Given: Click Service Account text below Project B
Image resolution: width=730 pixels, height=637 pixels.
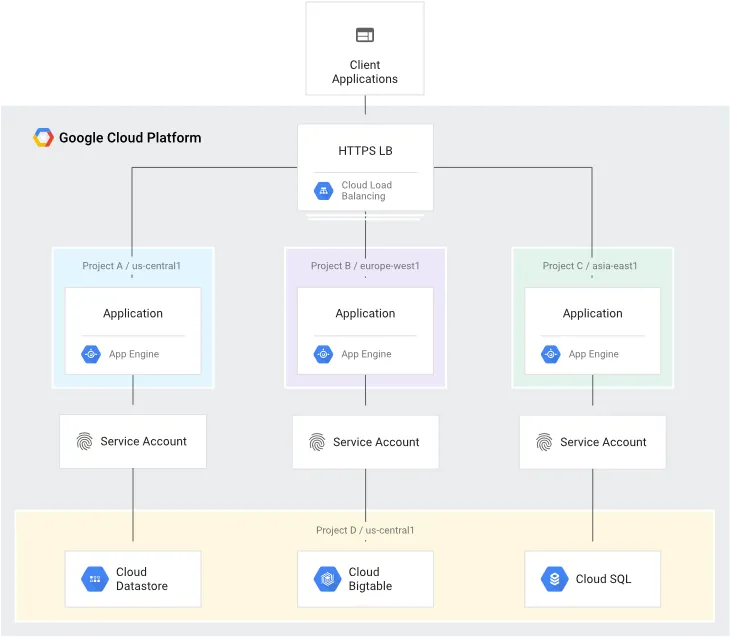Looking at the screenshot, I should (x=376, y=442).
